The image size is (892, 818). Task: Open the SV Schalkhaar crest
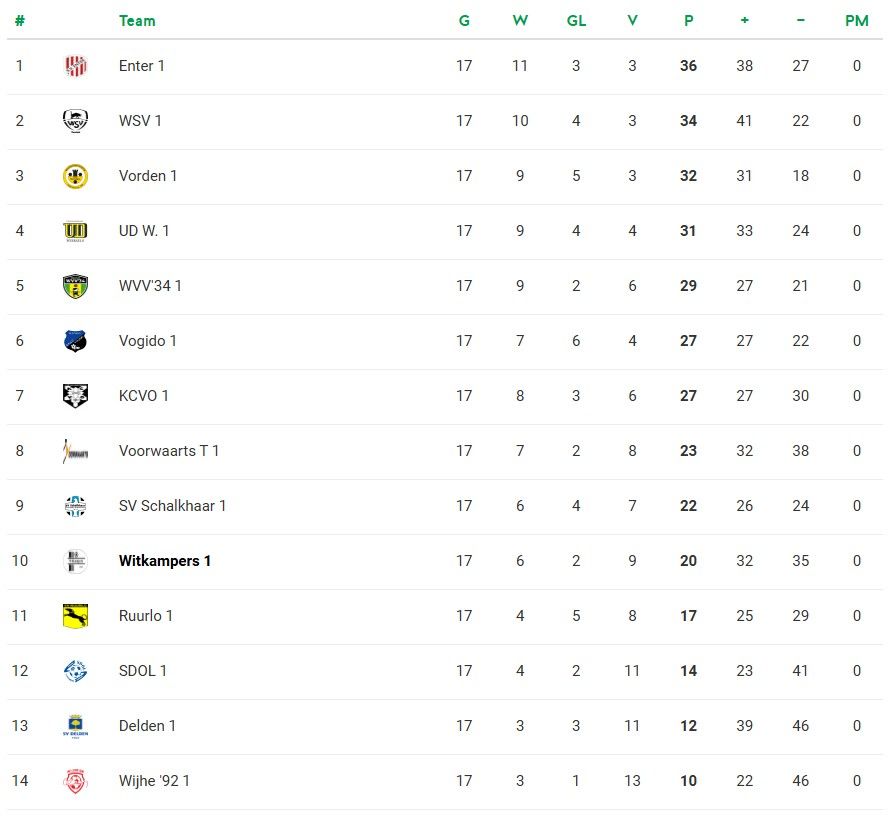(75, 506)
